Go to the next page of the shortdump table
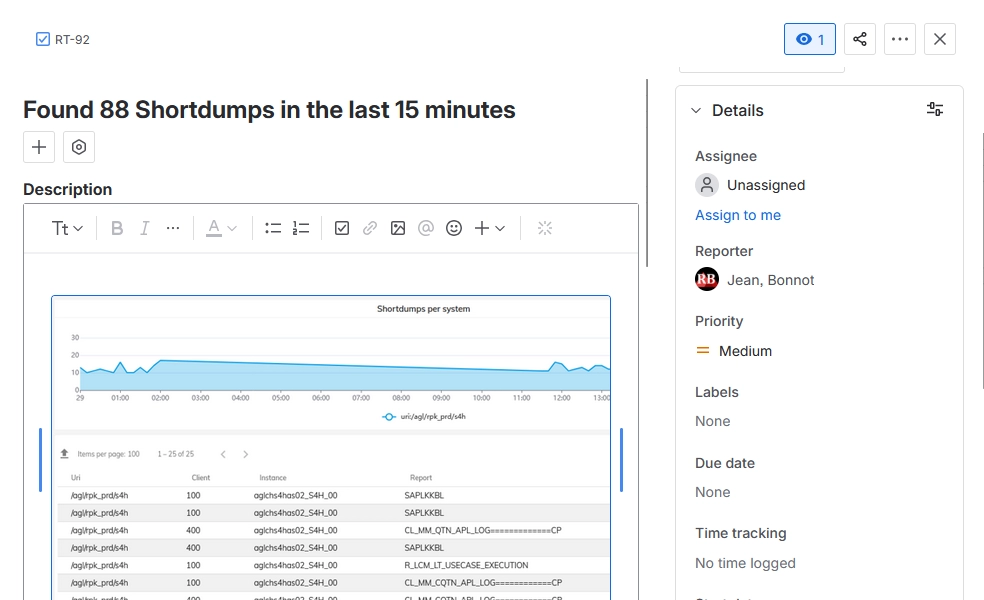The image size is (984, 600). pos(245,453)
